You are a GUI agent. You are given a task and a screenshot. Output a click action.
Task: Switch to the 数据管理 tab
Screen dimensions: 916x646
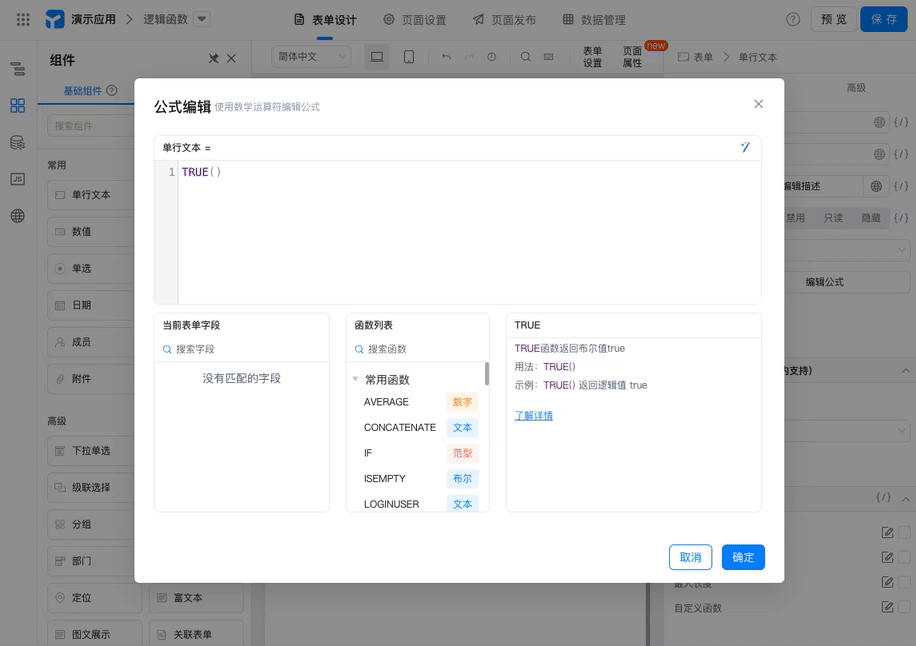coord(594,20)
